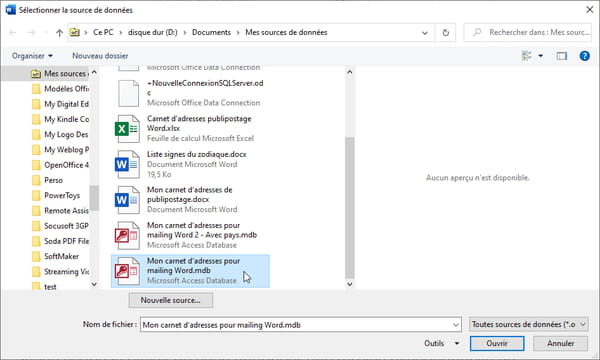Open the help question mark icon
This screenshot has height=360, width=600.
(584, 56)
